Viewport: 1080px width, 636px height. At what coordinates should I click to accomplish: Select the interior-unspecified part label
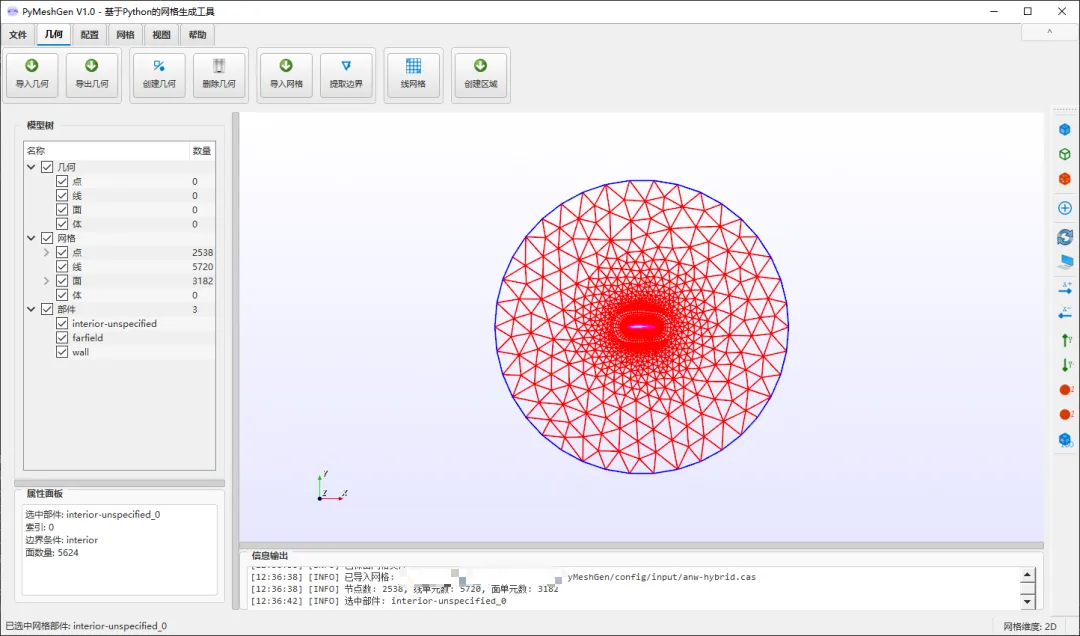click(x=114, y=323)
